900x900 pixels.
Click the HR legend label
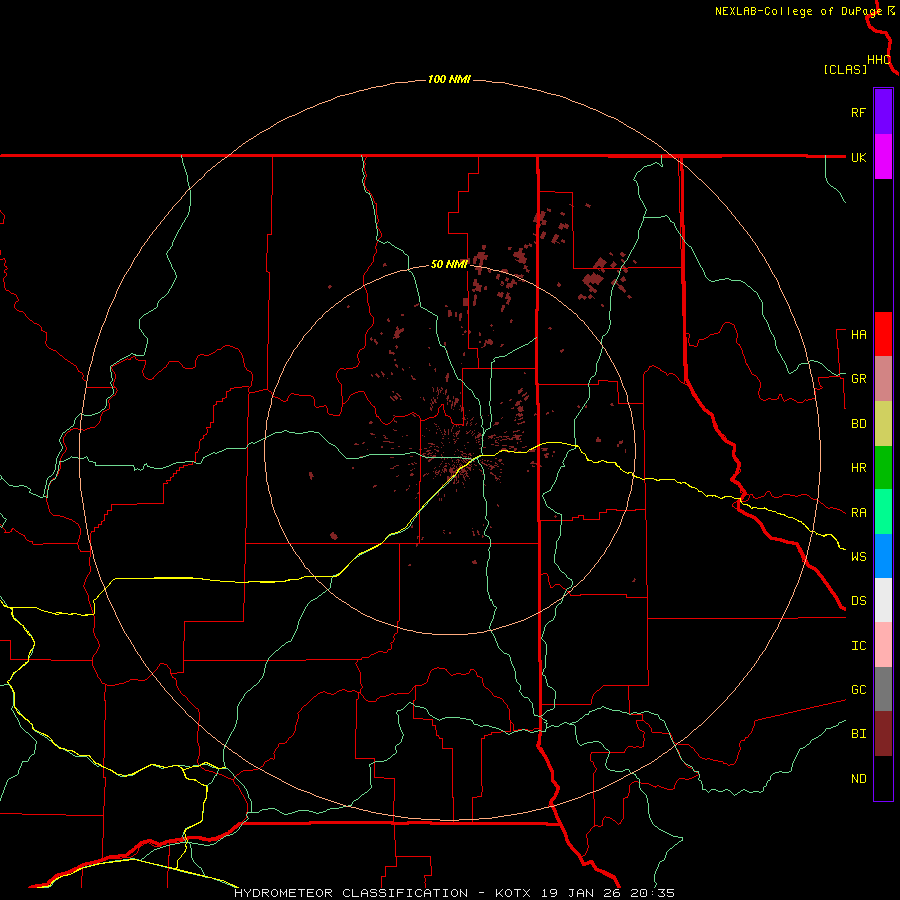click(858, 468)
